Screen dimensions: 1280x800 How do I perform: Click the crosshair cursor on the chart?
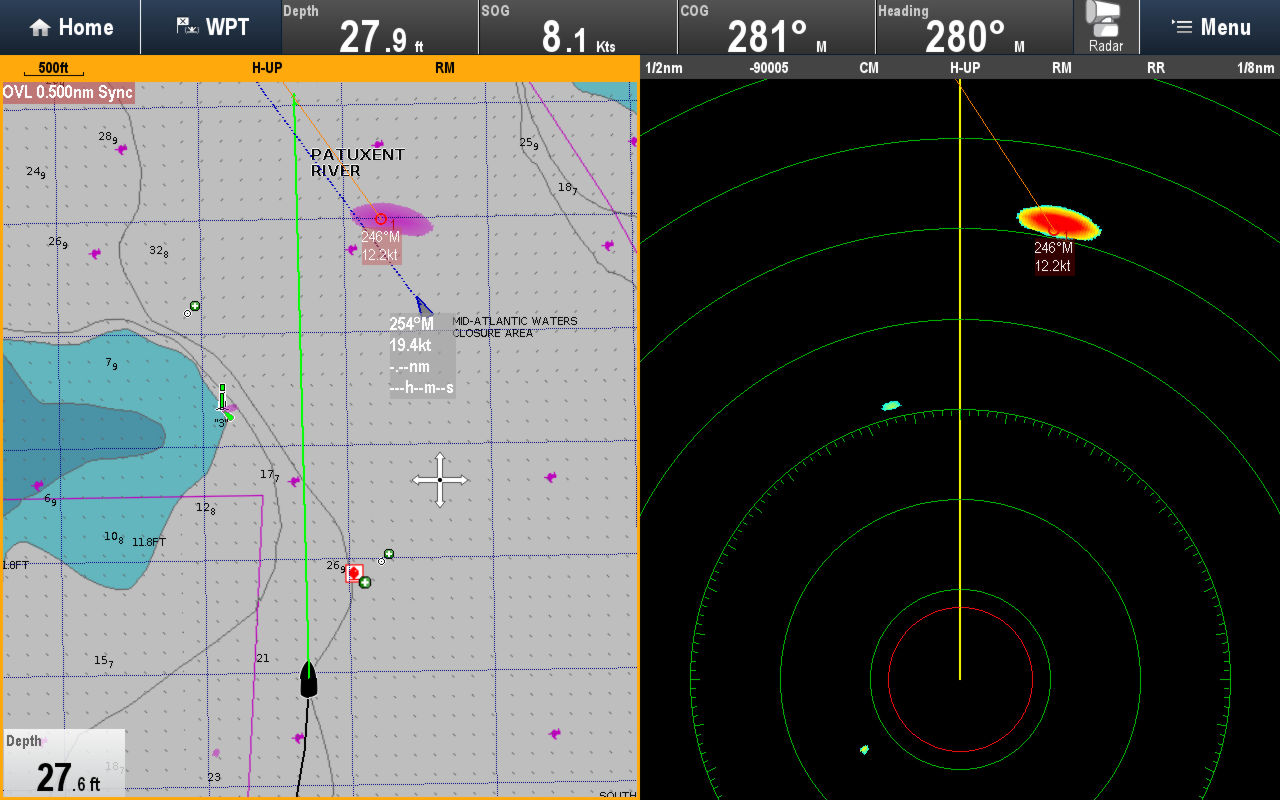439,480
